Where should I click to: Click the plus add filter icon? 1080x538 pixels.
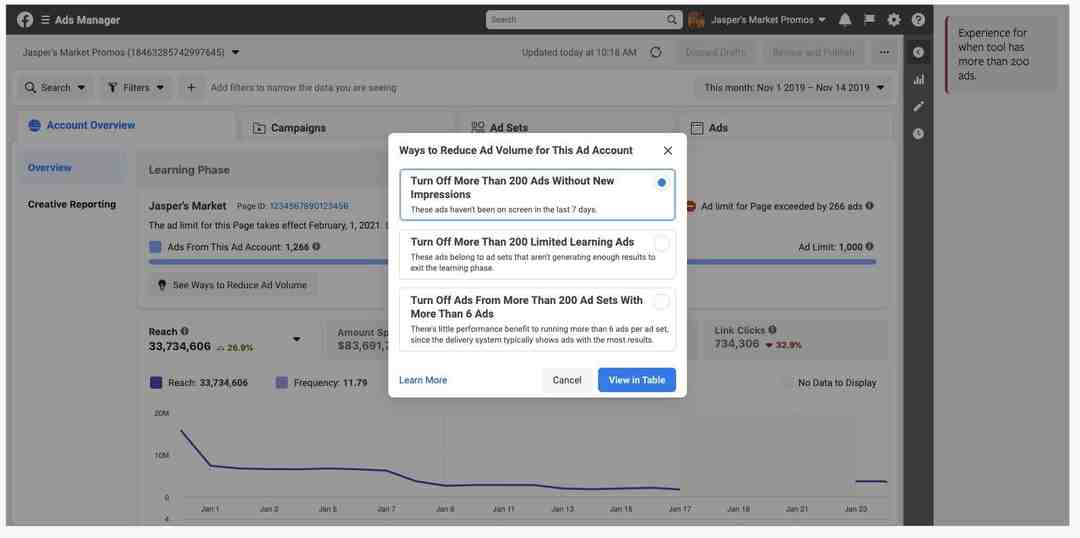(191, 87)
